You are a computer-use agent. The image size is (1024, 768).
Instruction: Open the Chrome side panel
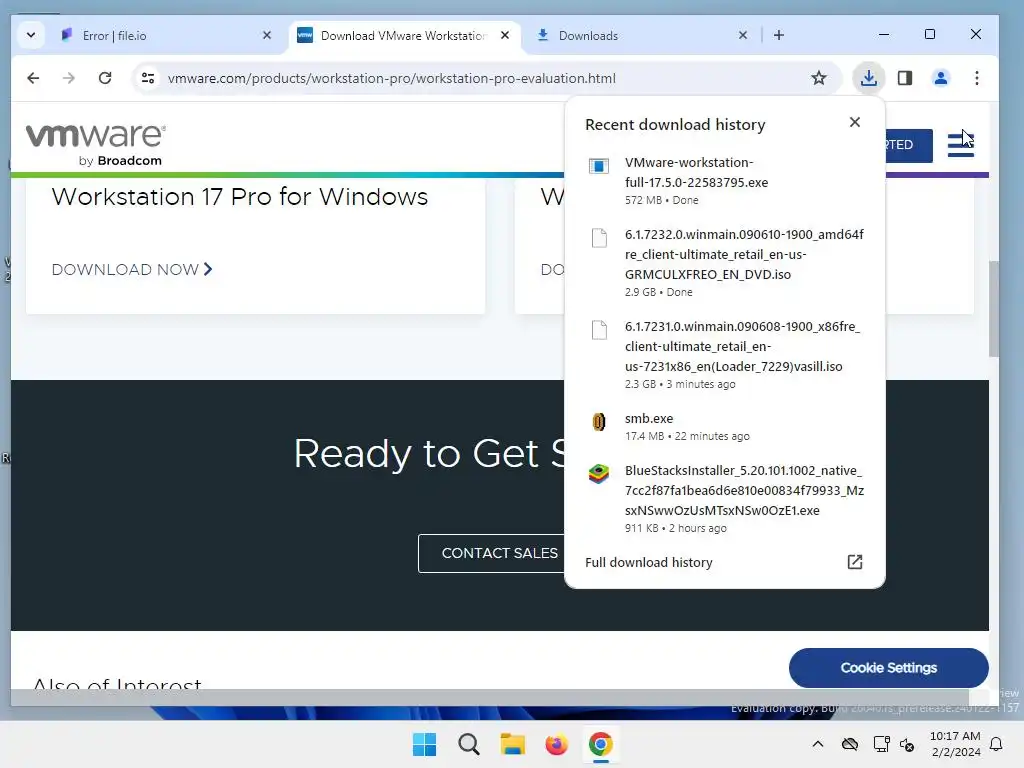[904, 78]
